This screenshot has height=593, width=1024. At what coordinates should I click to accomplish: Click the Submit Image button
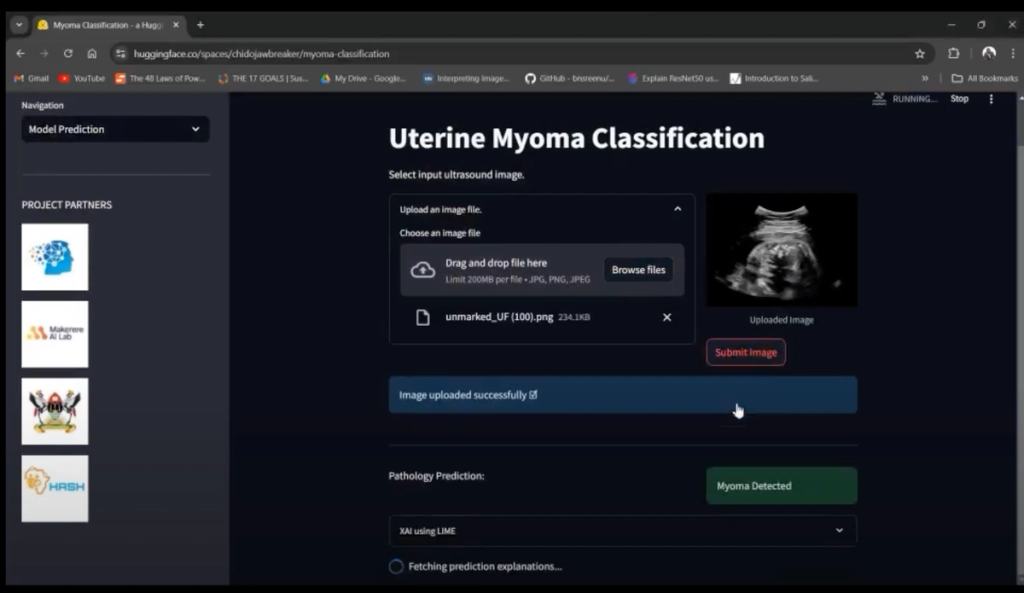click(x=746, y=352)
